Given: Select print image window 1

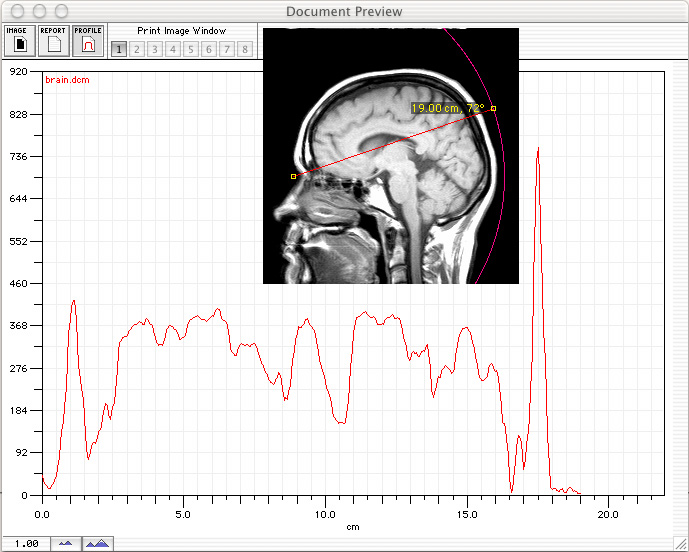Looking at the screenshot, I should [x=119, y=49].
